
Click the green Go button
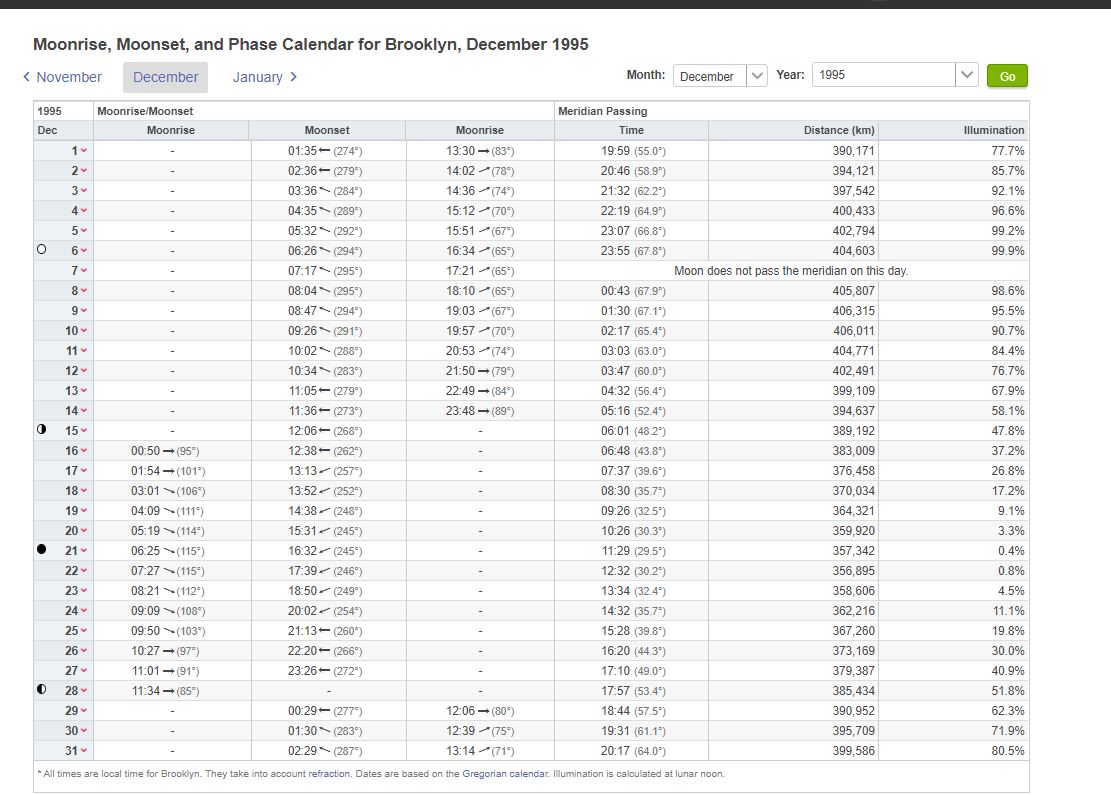pos(1007,76)
